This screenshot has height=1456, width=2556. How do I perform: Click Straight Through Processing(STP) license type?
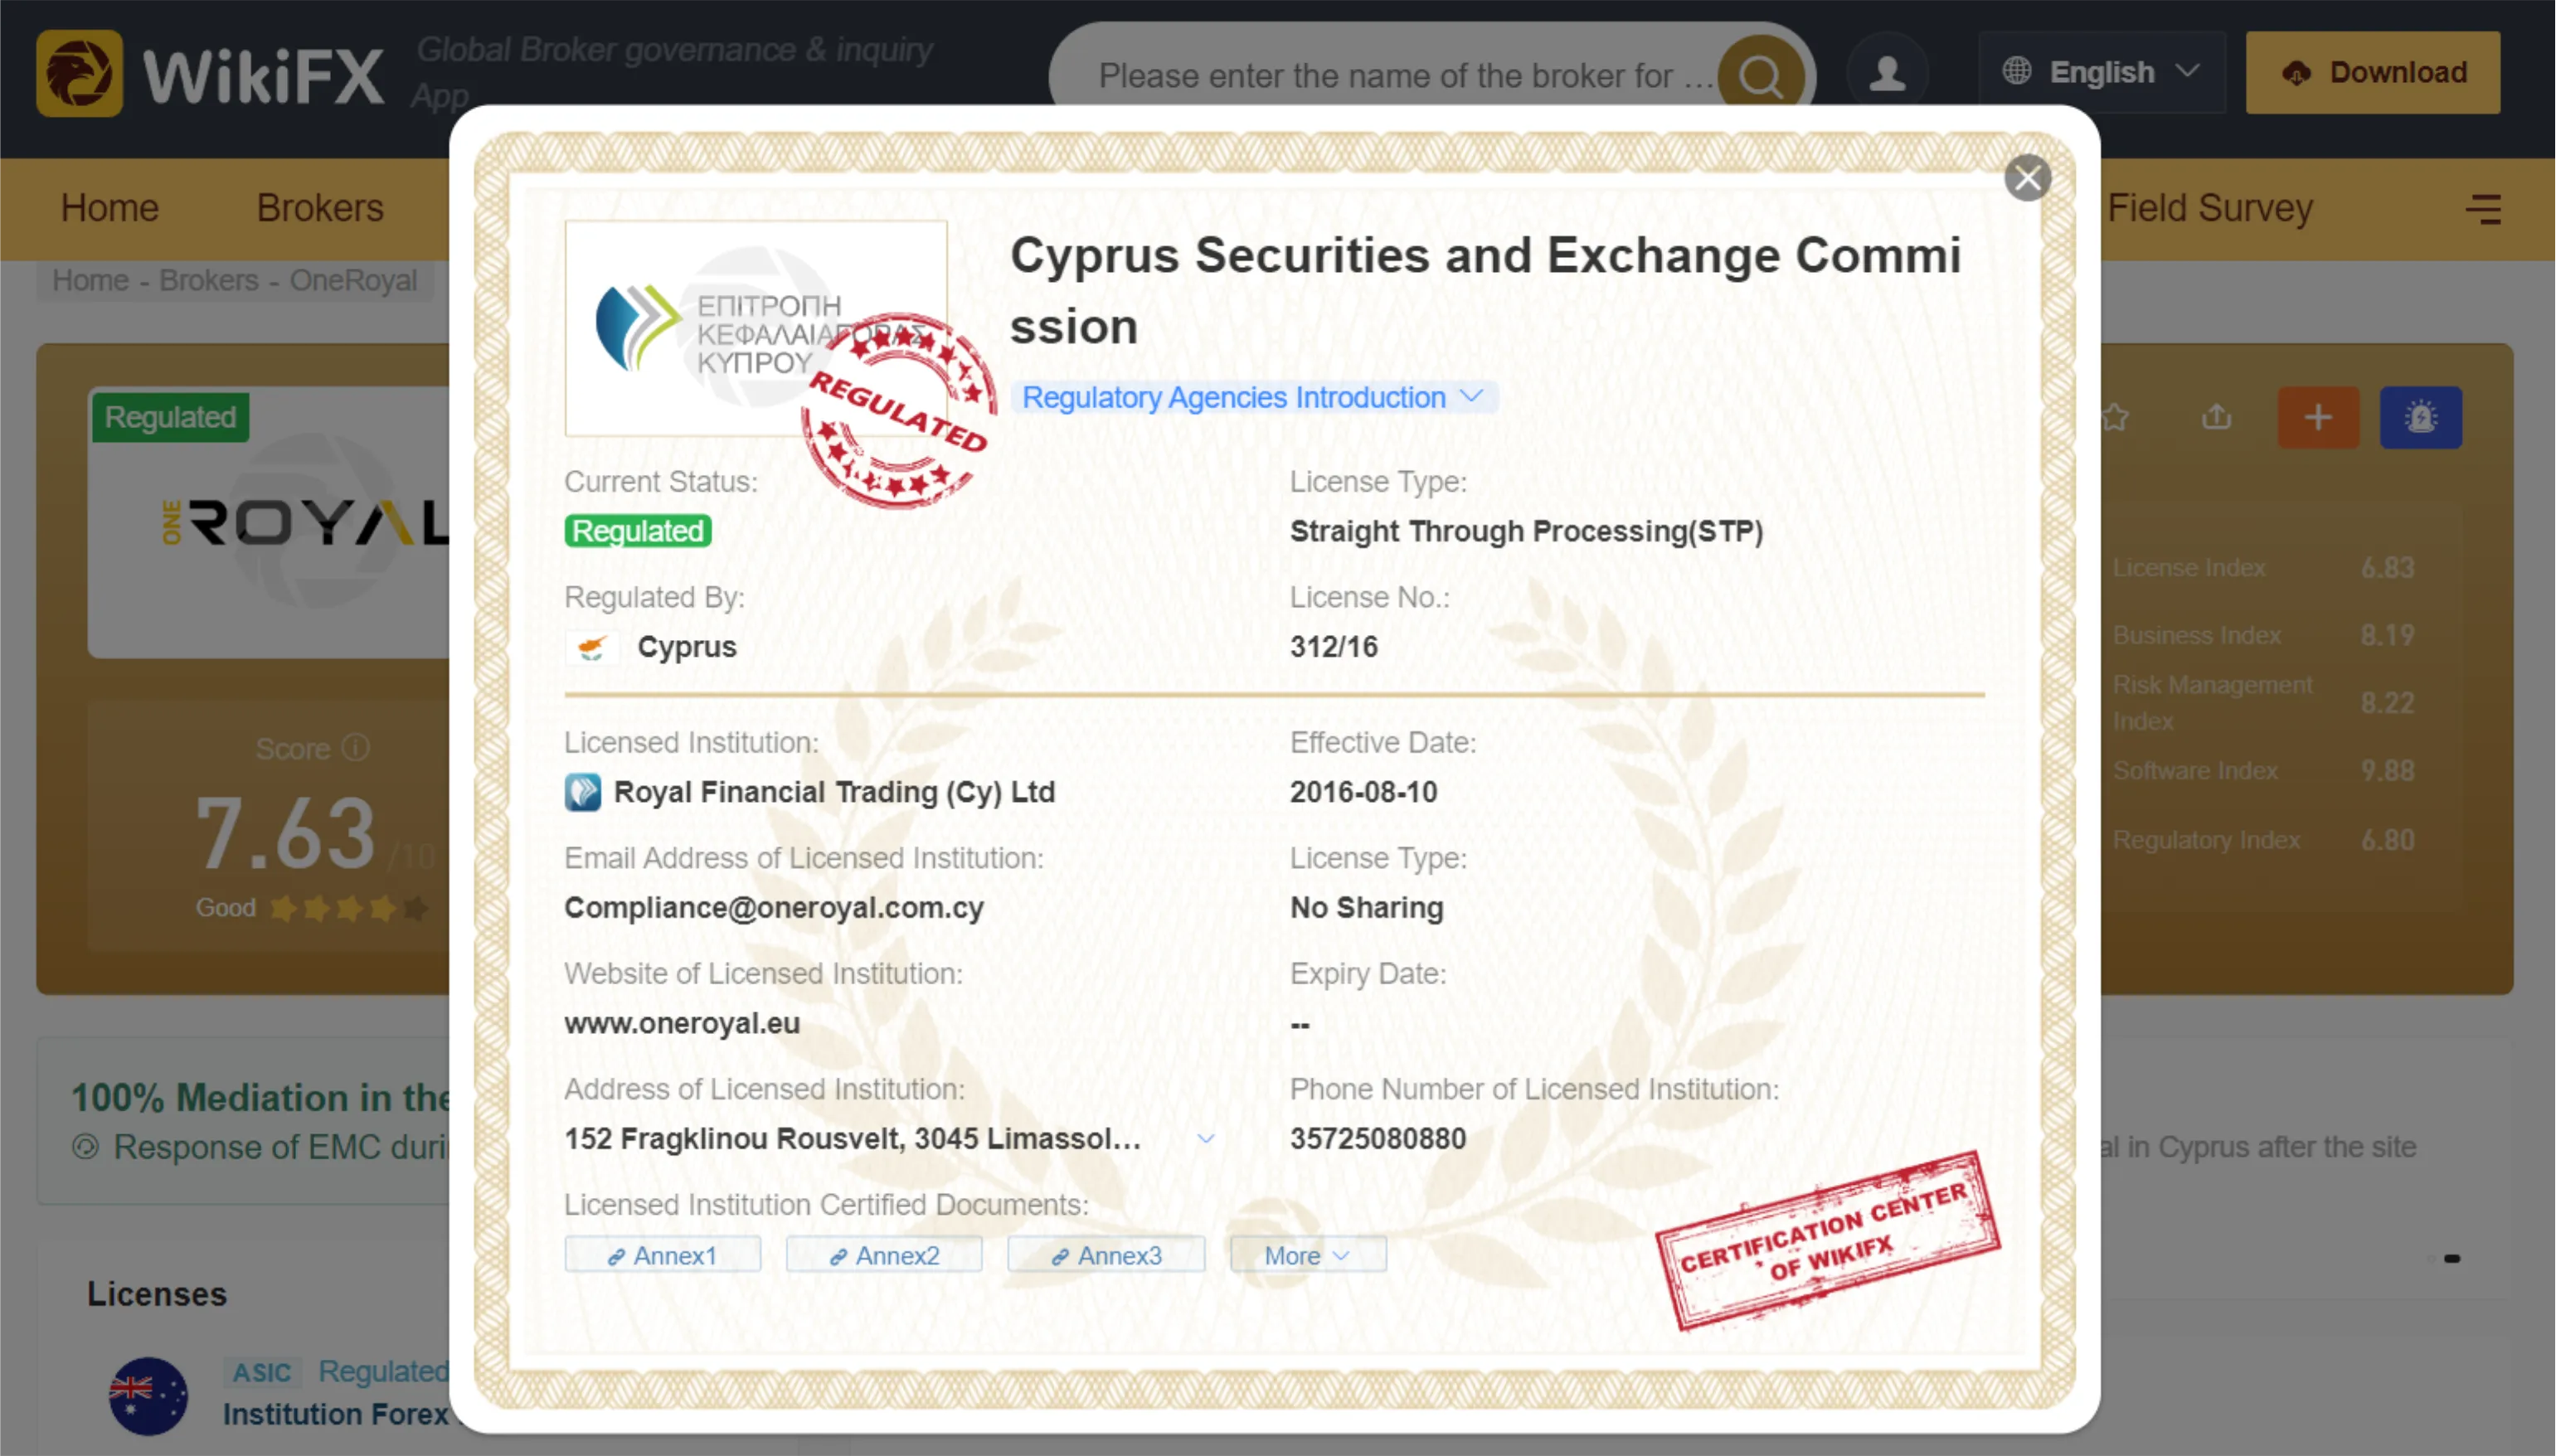pos(1526,531)
